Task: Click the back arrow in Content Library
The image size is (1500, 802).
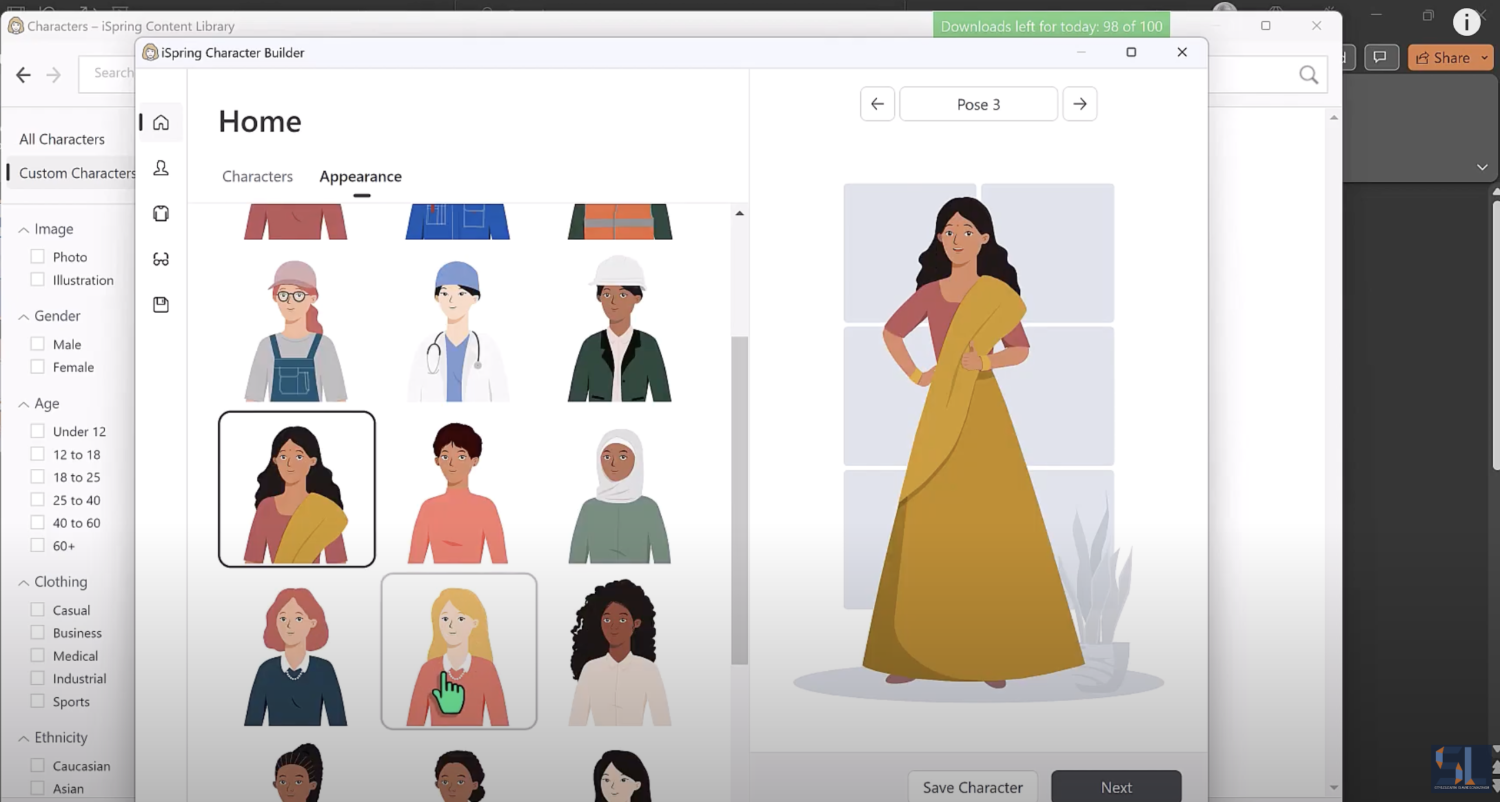Action: (23, 75)
